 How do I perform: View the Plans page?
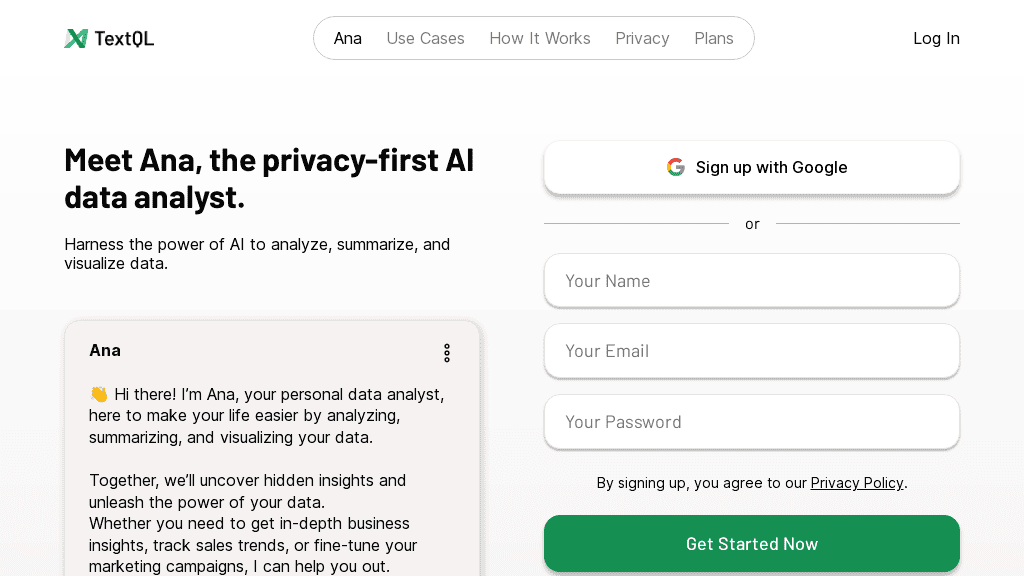click(714, 38)
